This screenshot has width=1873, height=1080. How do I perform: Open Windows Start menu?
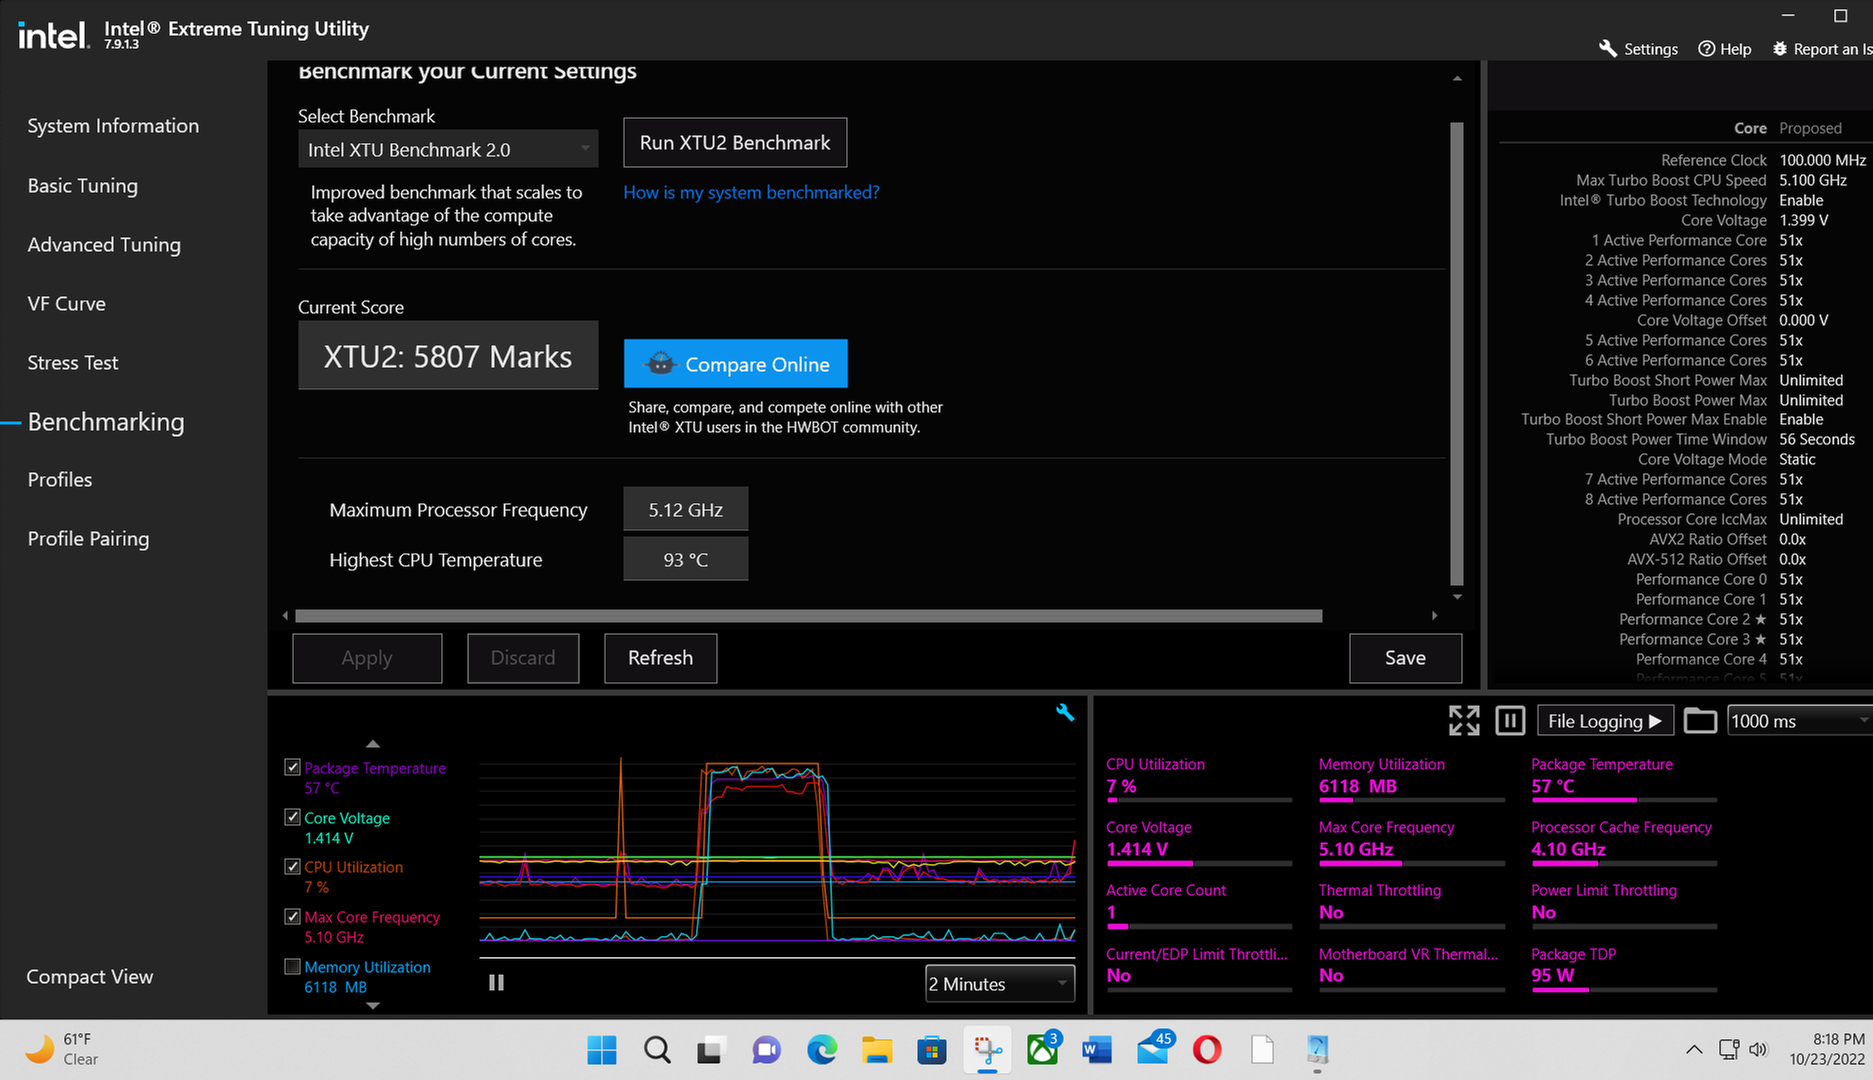point(602,1050)
